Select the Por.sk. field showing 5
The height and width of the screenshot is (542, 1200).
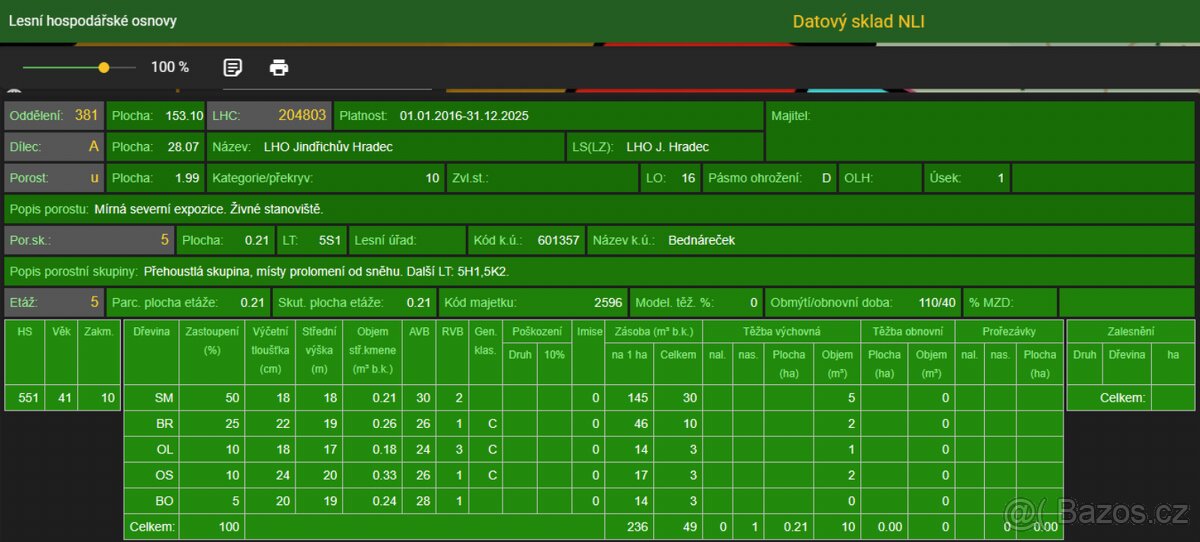[89, 240]
